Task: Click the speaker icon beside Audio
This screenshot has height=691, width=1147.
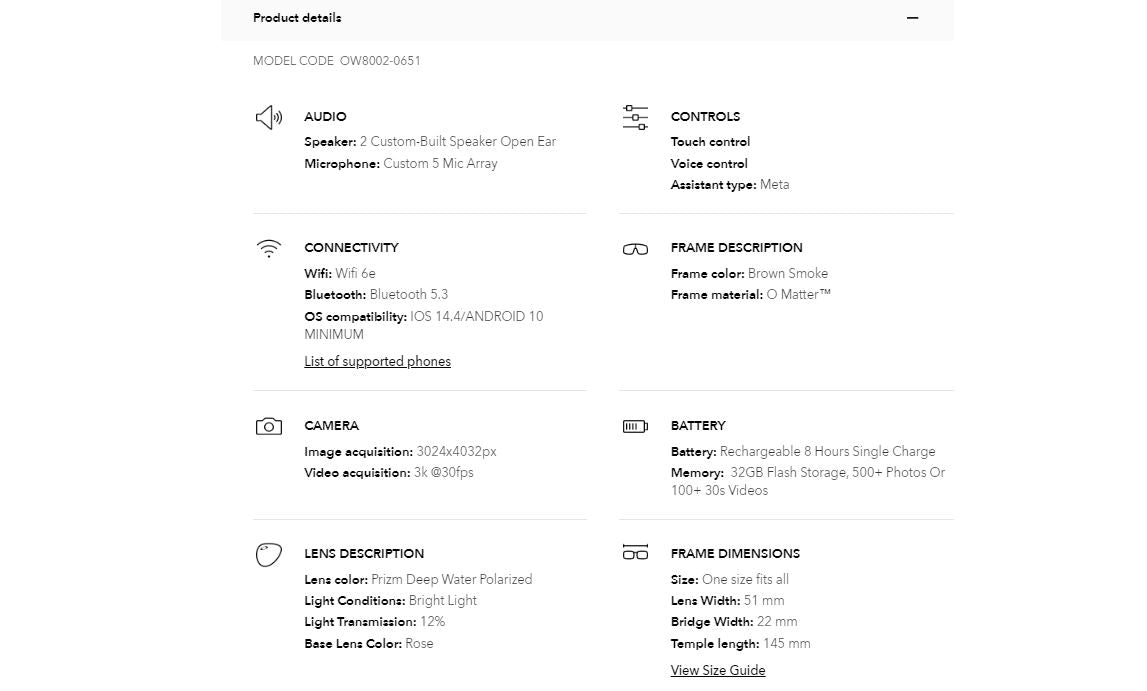Action: click(x=269, y=118)
